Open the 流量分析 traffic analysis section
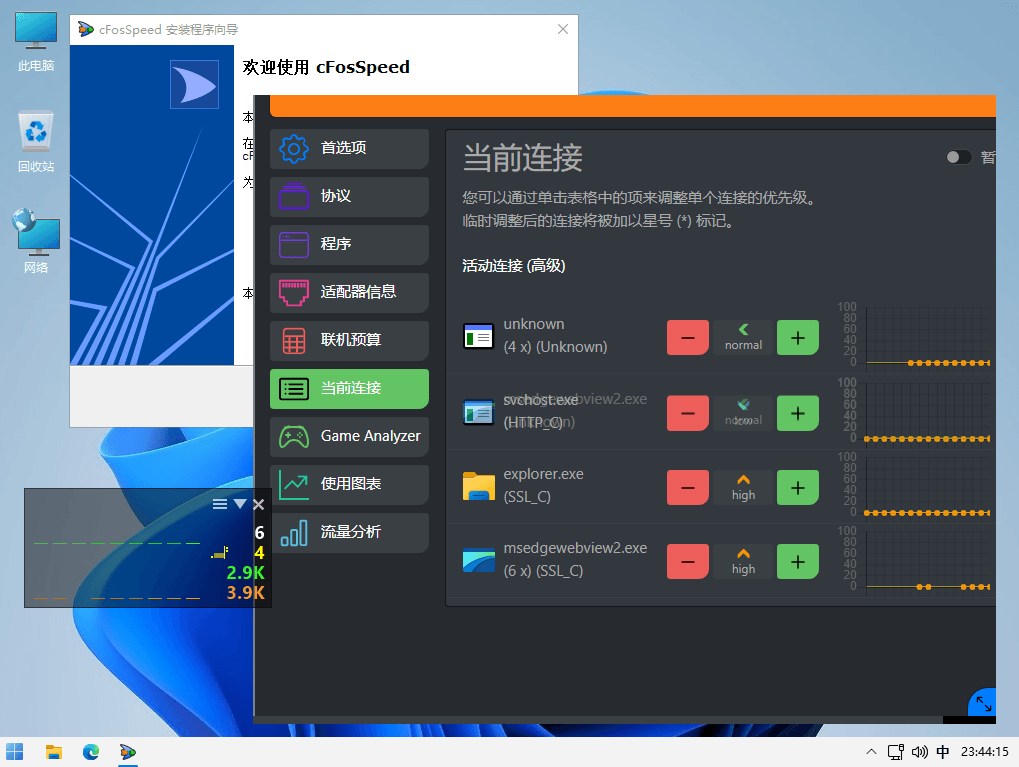This screenshot has height=767, width=1019. tap(349, 532)
